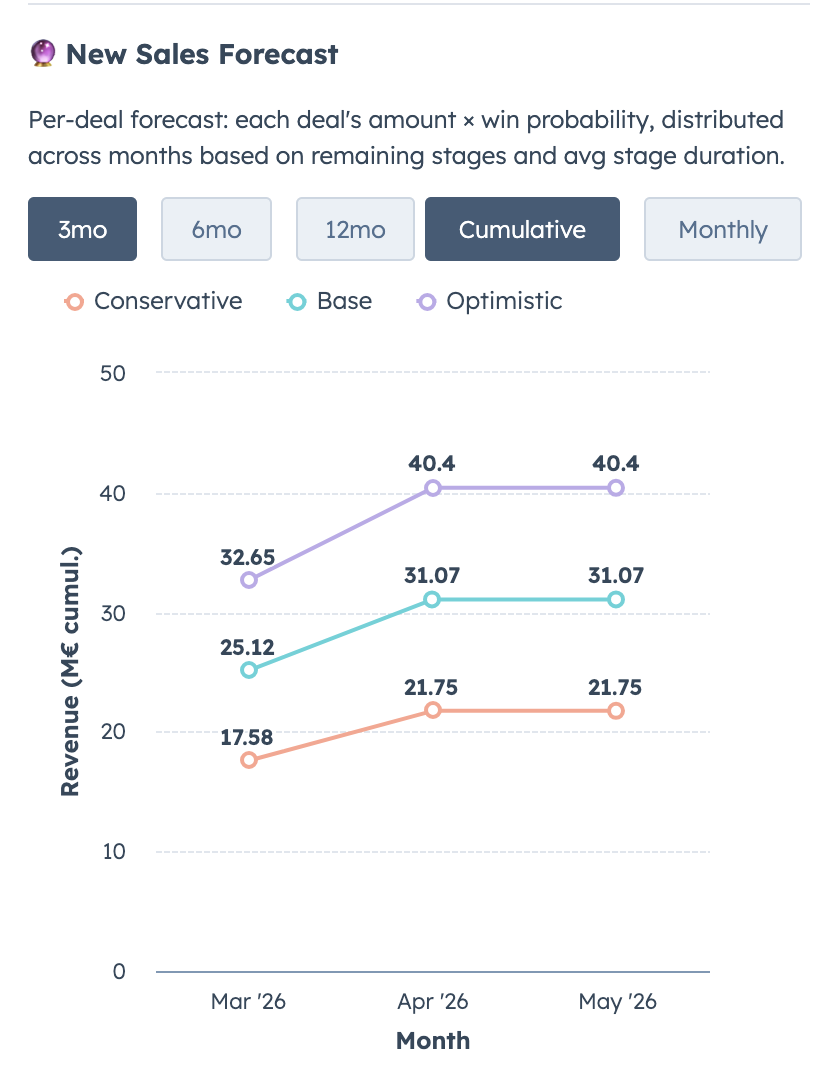Click Conservative 21.75 point at Apr '26
834x1076 pixels.
click(x=433, y=710)
